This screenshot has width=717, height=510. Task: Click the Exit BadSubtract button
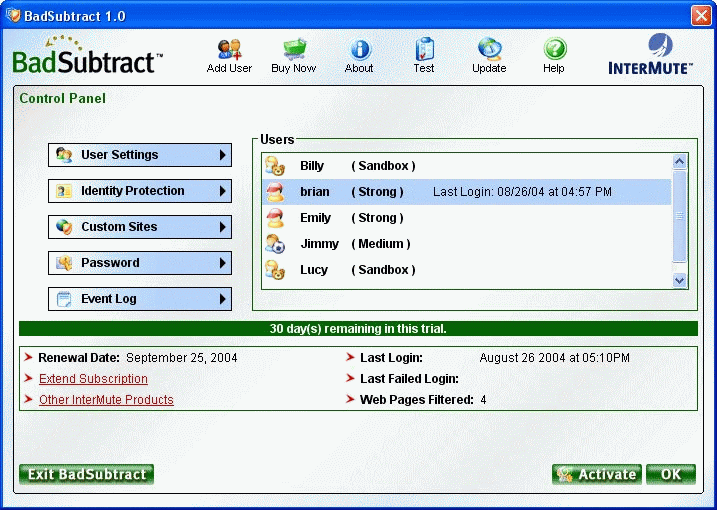click(x=86, y=474)
